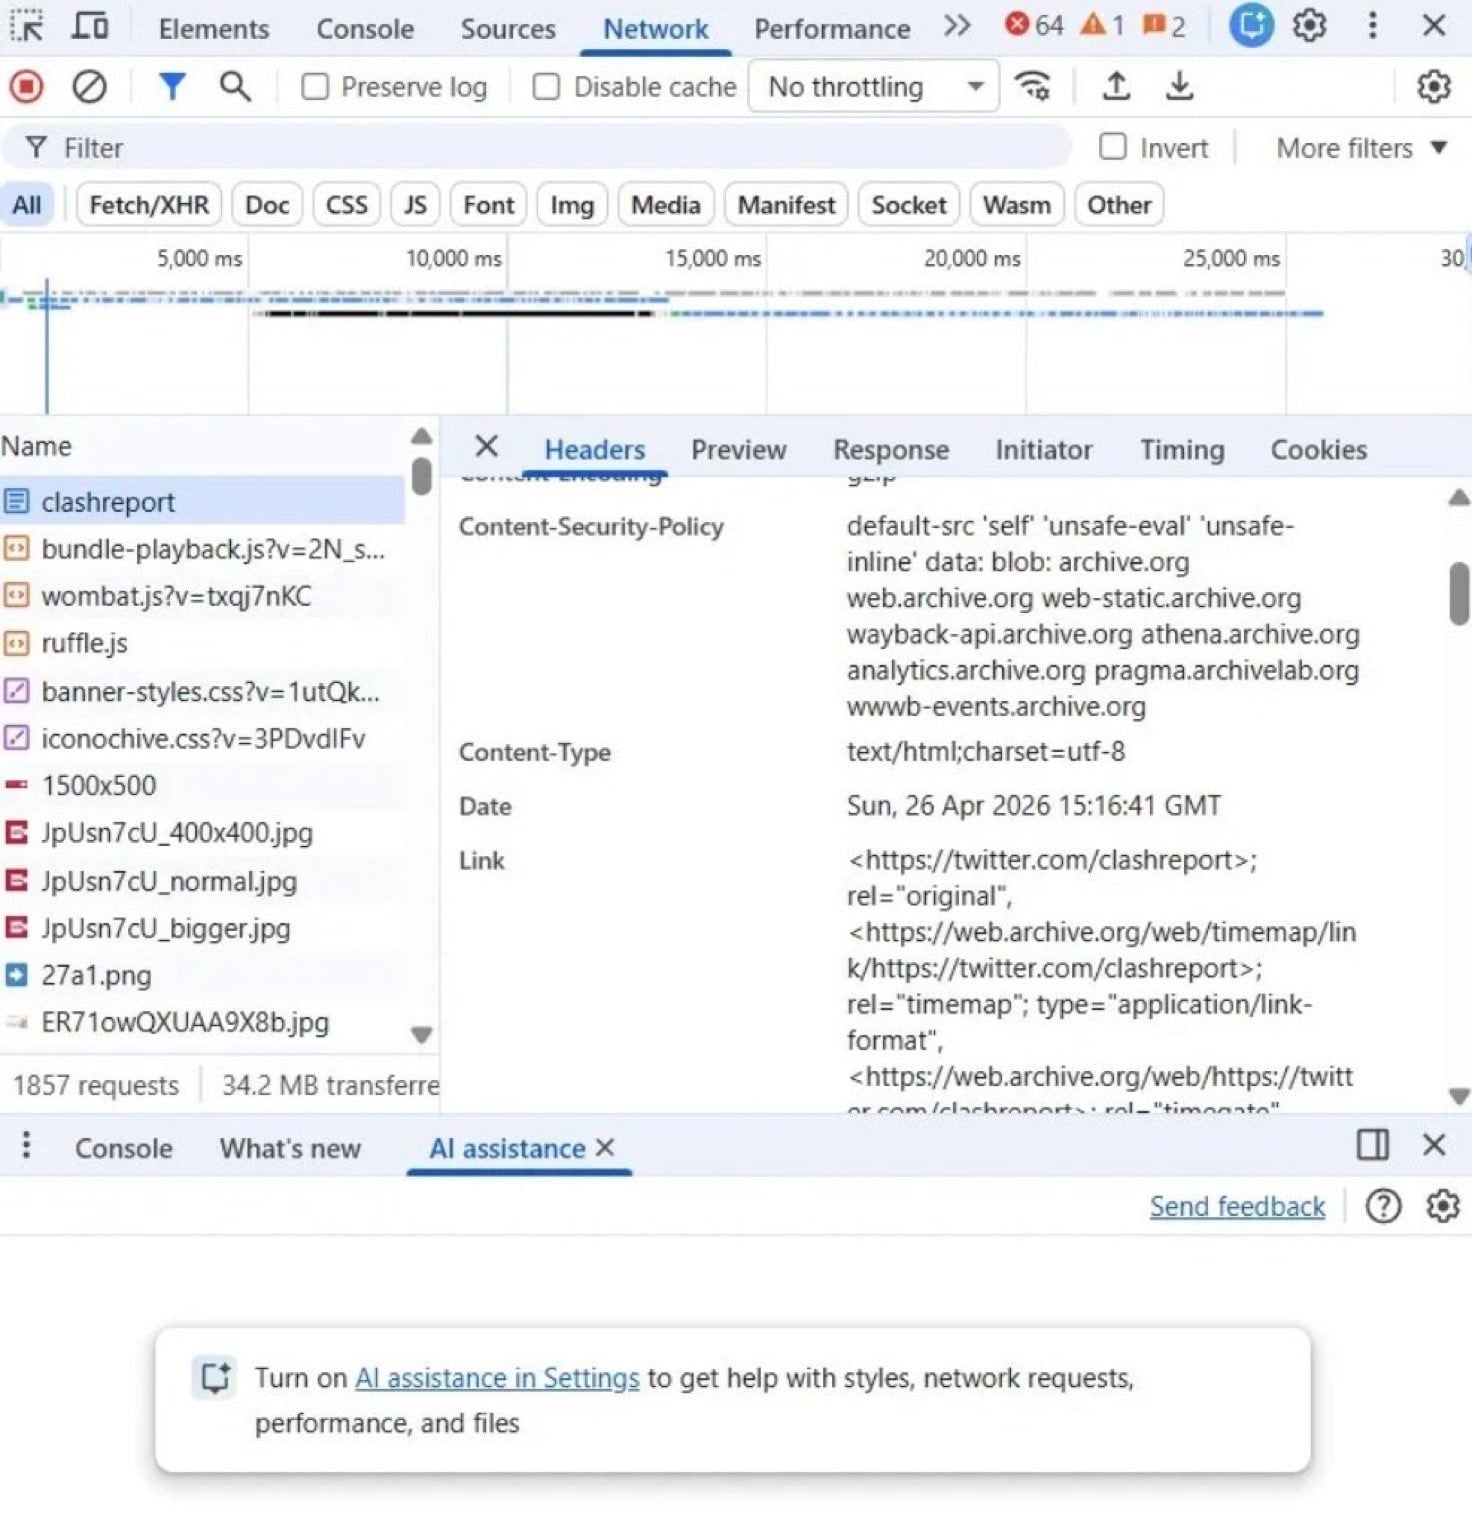The height and width of the screenshot is (1532, 1472).
Task: Expand the More filters dropdown
Action: [x=1361, y=148]
